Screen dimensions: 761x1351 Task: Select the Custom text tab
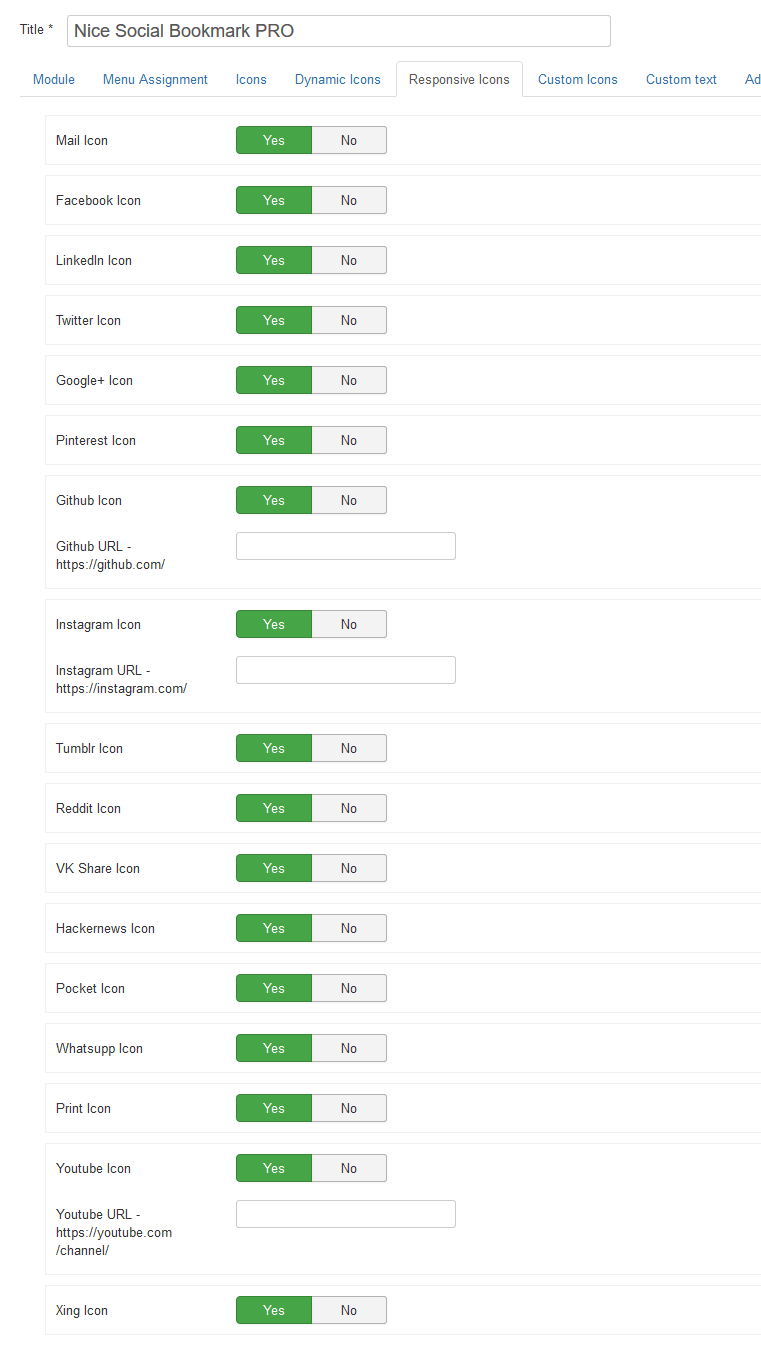(681, 79)
